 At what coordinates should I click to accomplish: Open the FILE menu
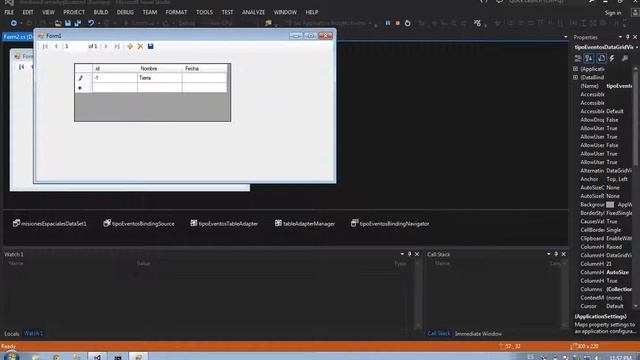[x=9, y=12]
